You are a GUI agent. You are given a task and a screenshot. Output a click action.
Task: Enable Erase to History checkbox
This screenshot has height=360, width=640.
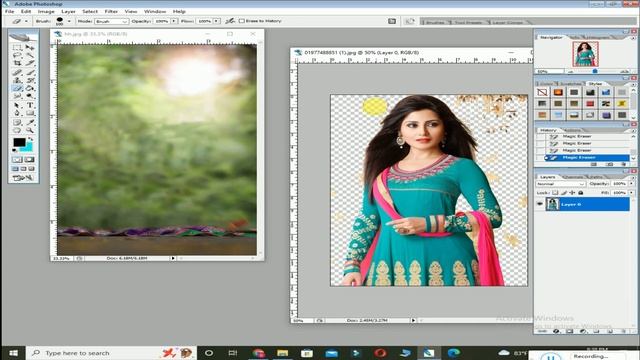[242, 21]
